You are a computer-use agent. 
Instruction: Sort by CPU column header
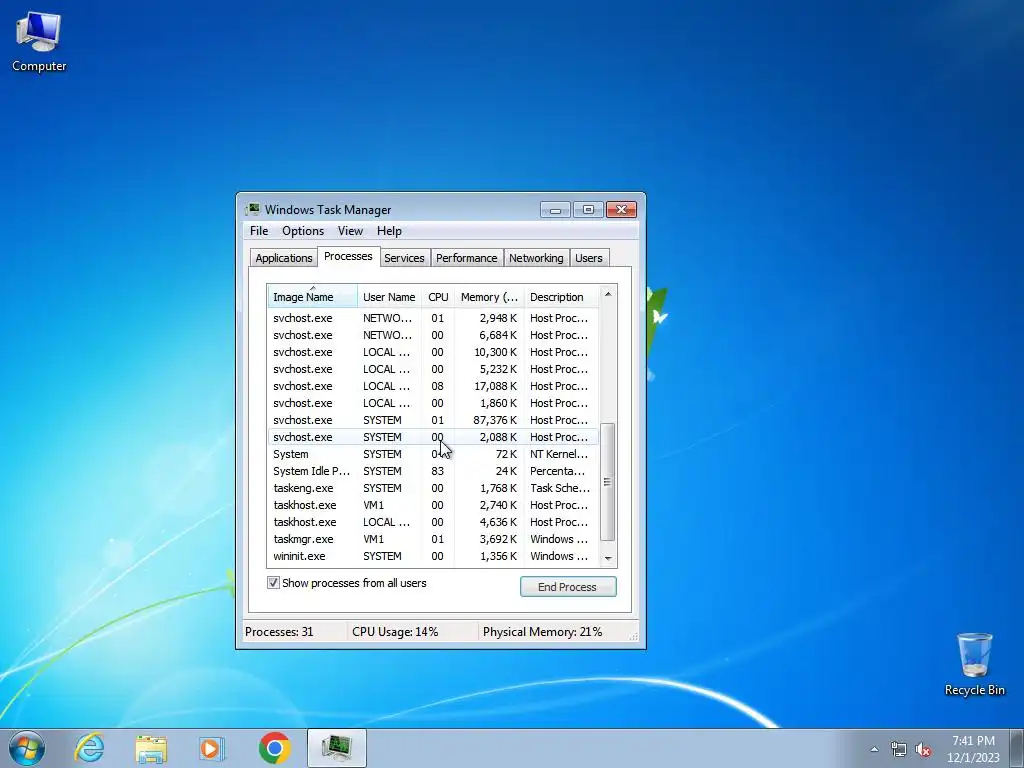click(x=438, y=297)
